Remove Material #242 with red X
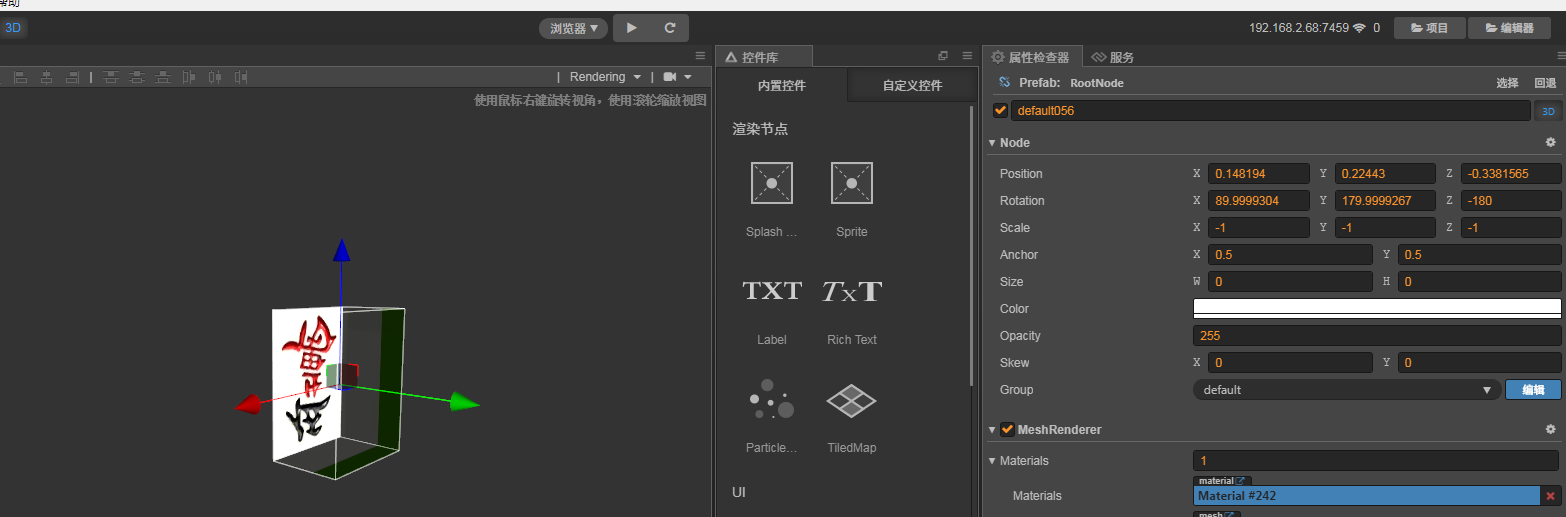Viewport: 1566px width, 517px height. point(1550,496)
